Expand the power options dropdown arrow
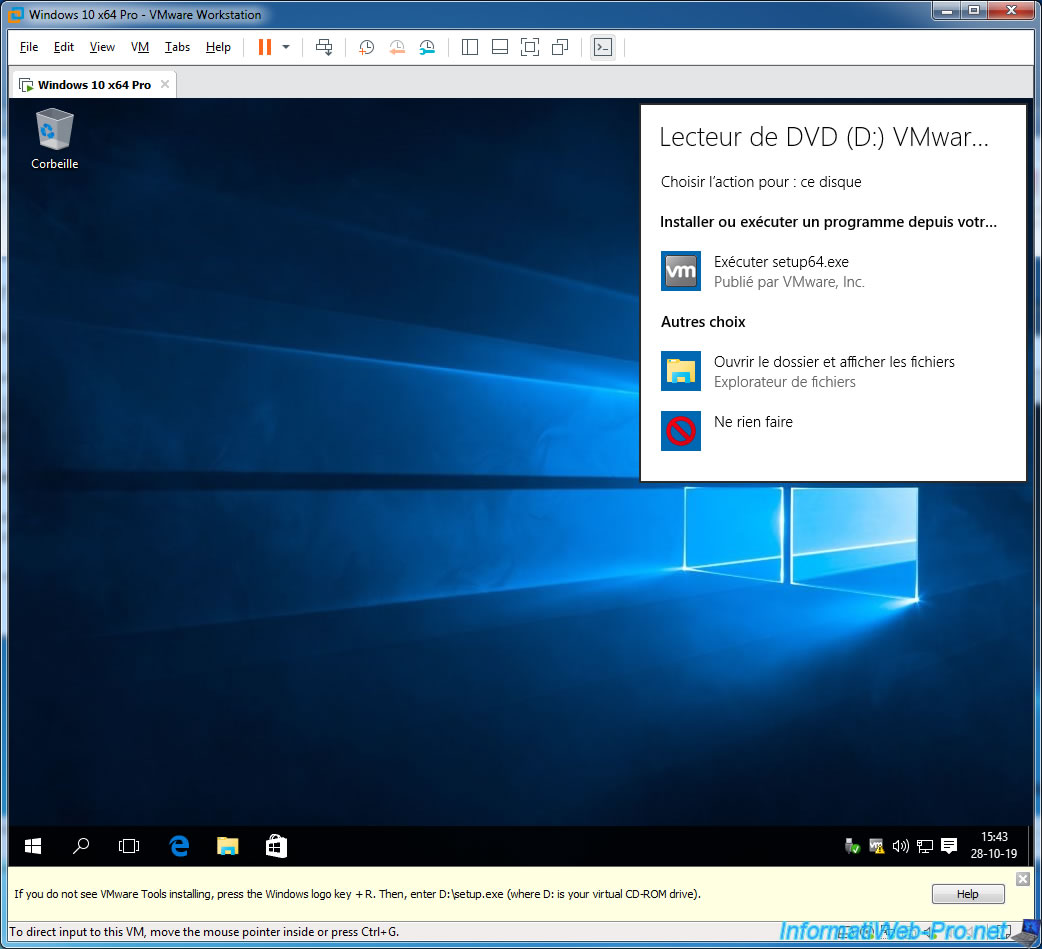Screen dimensions: 1042x949 tap(286, 47)
